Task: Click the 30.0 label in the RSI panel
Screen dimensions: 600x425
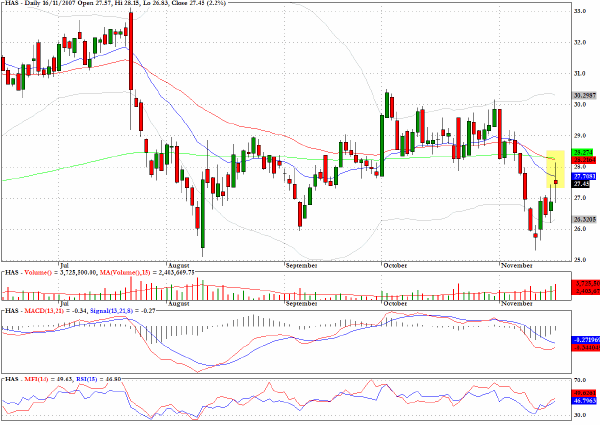Action: coord(580,415)
